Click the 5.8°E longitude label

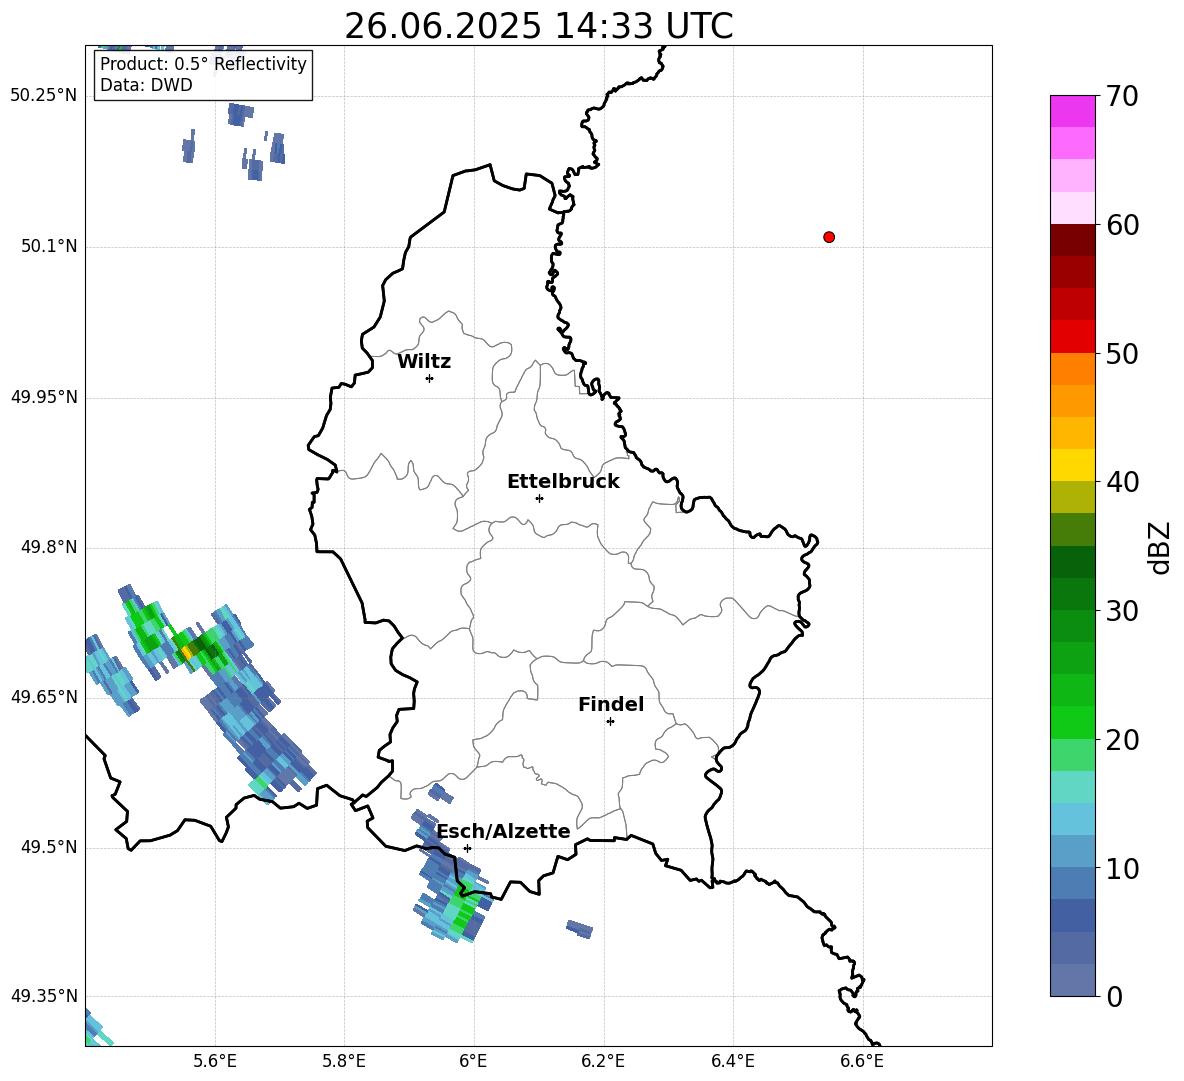pos(344,1061)
